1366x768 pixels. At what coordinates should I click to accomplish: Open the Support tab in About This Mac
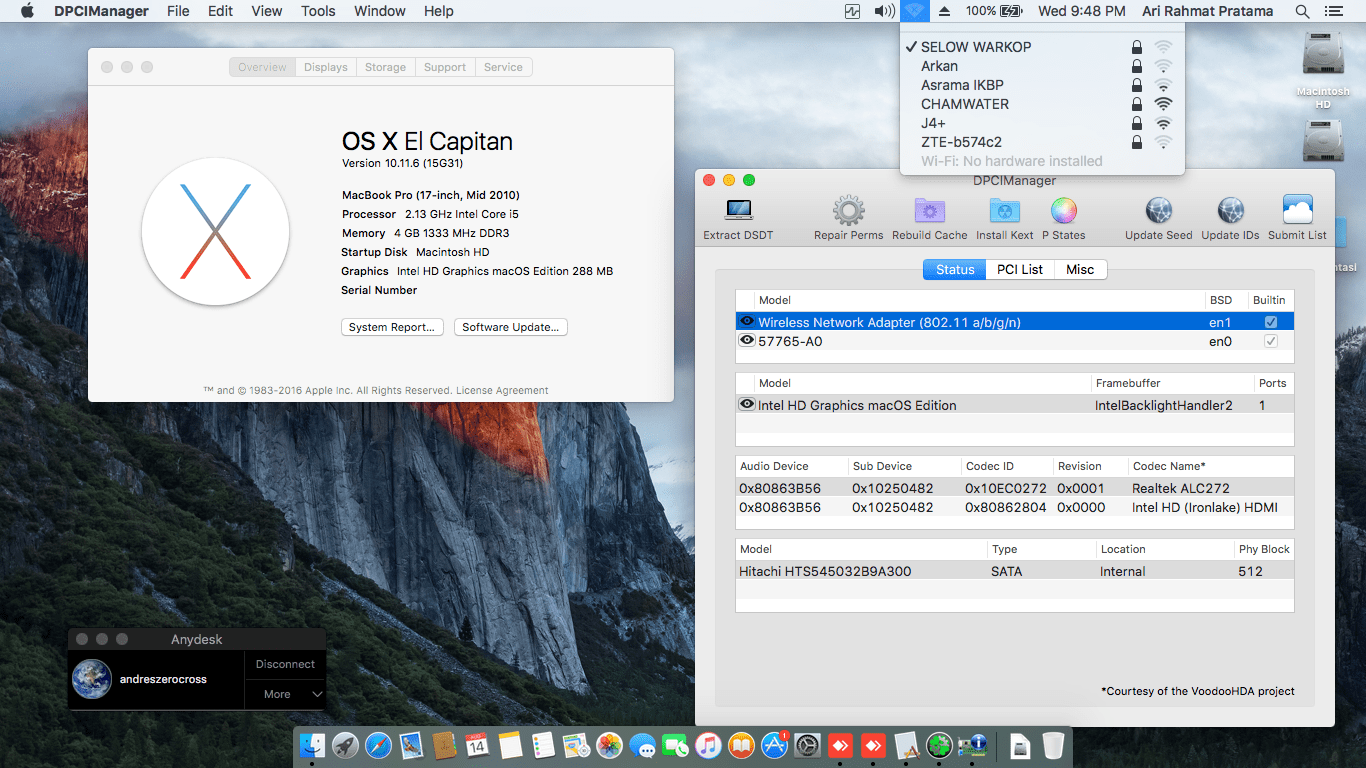[445, 67]
